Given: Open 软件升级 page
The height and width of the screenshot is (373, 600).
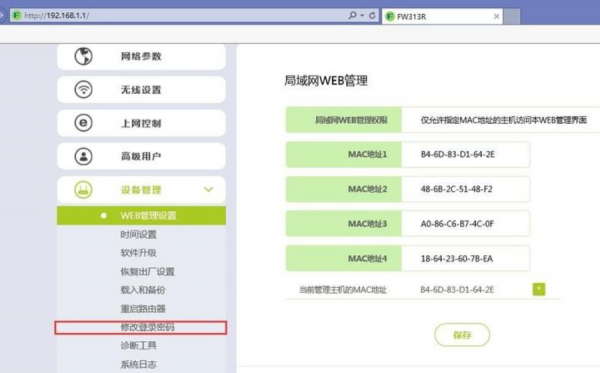Looking at the screenshot, I should 139,253.
